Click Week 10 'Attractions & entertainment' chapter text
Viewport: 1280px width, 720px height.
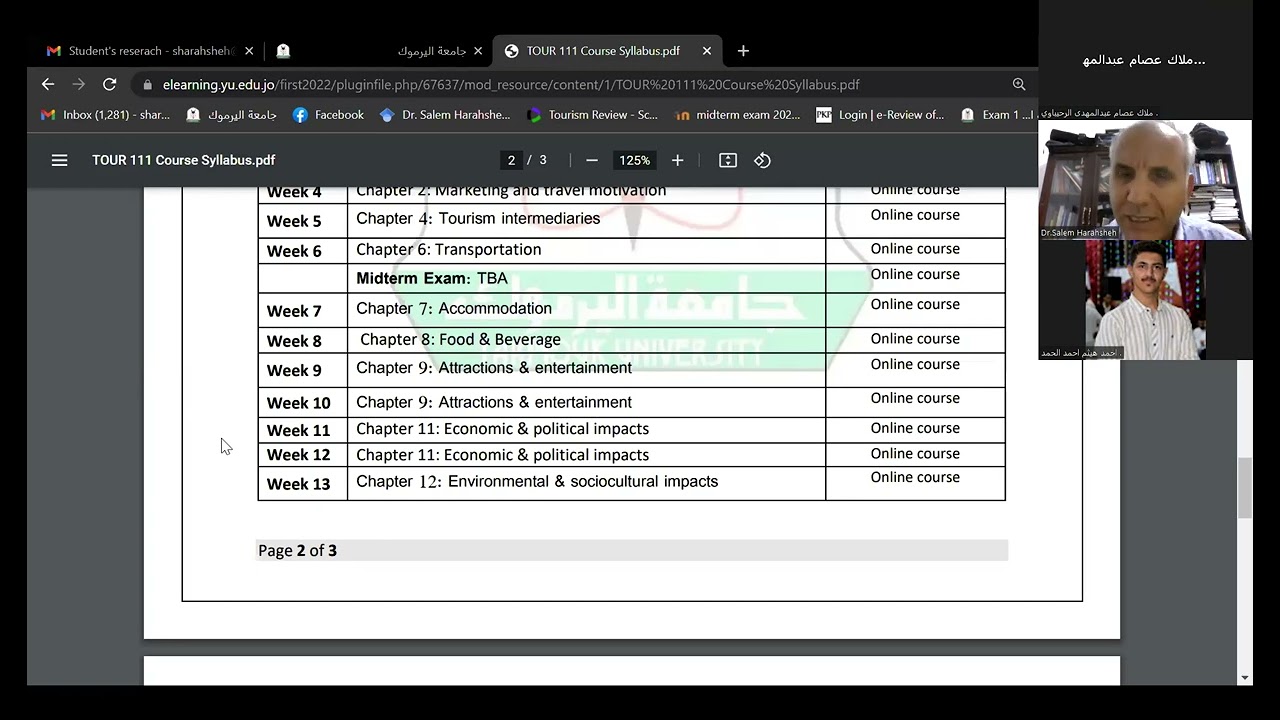pos(494,402)
